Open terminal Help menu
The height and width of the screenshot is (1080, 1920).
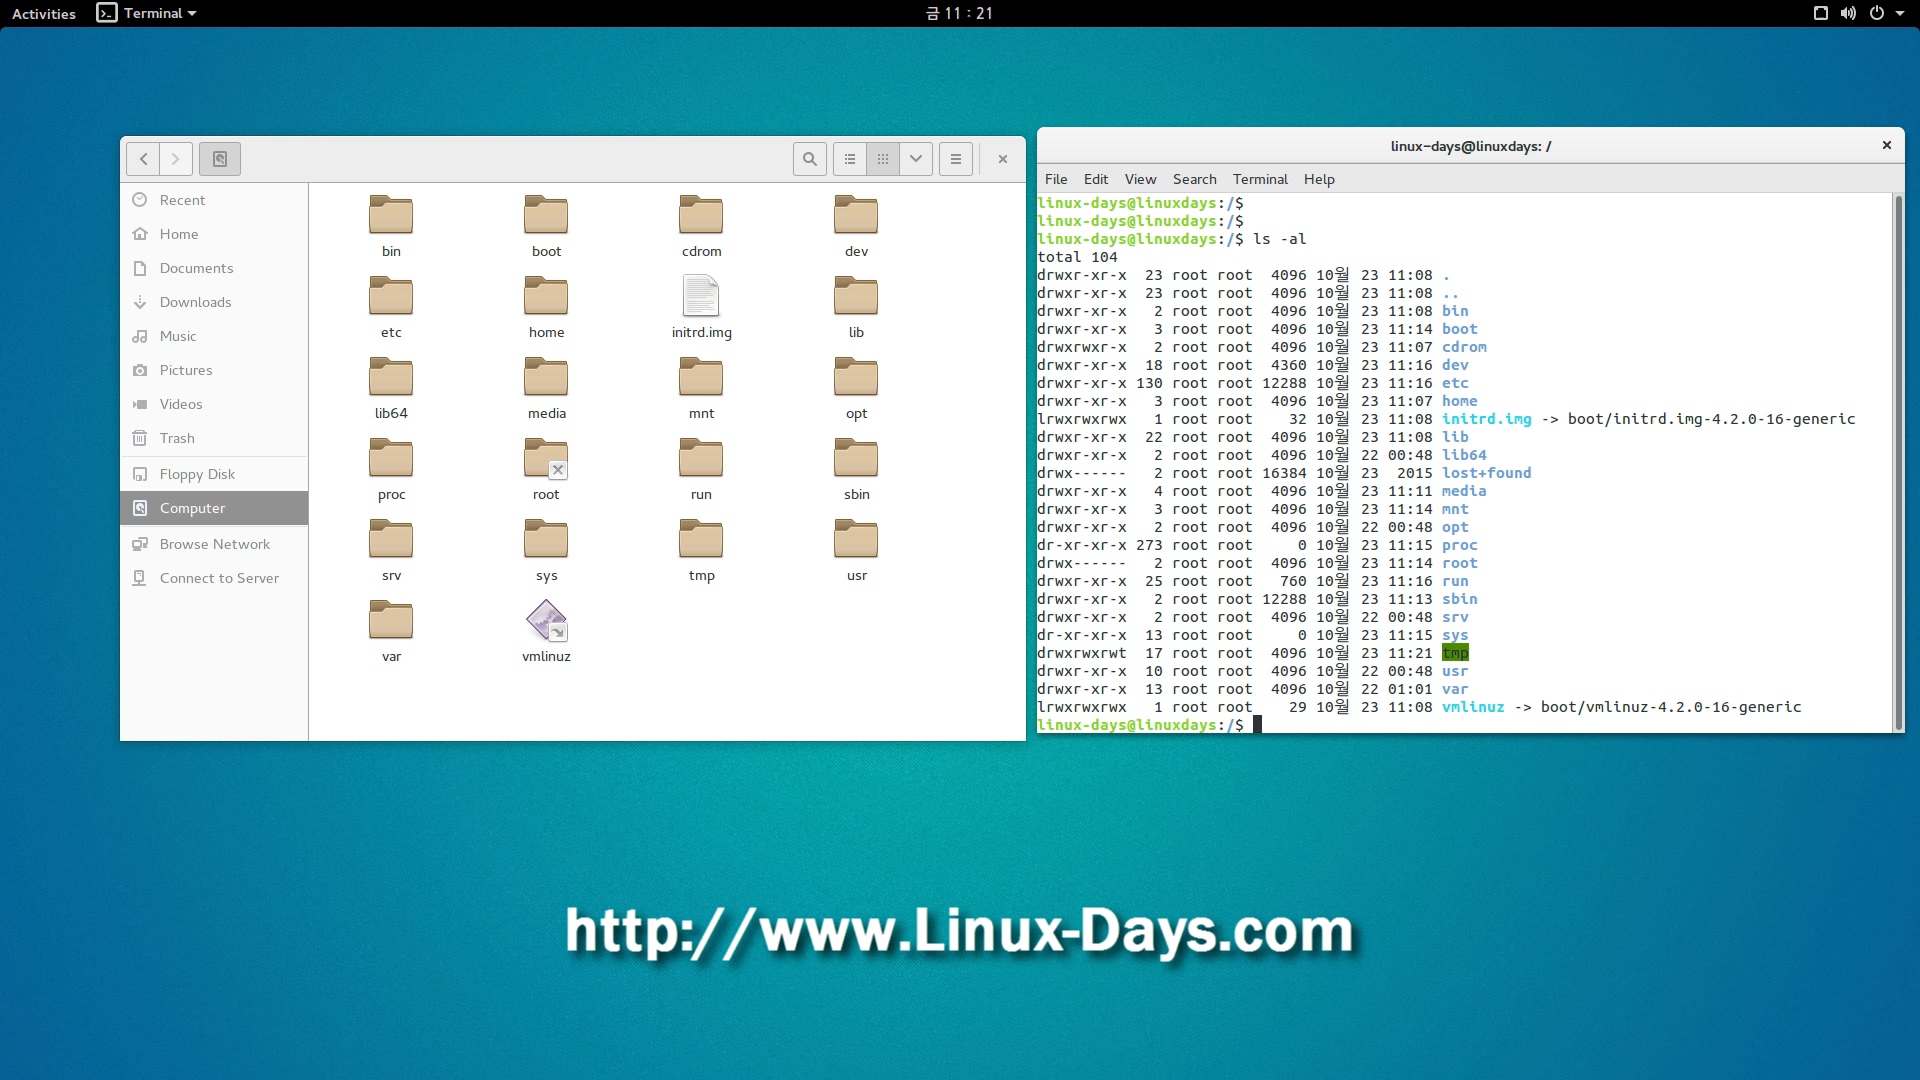[x=1319, y=179]
